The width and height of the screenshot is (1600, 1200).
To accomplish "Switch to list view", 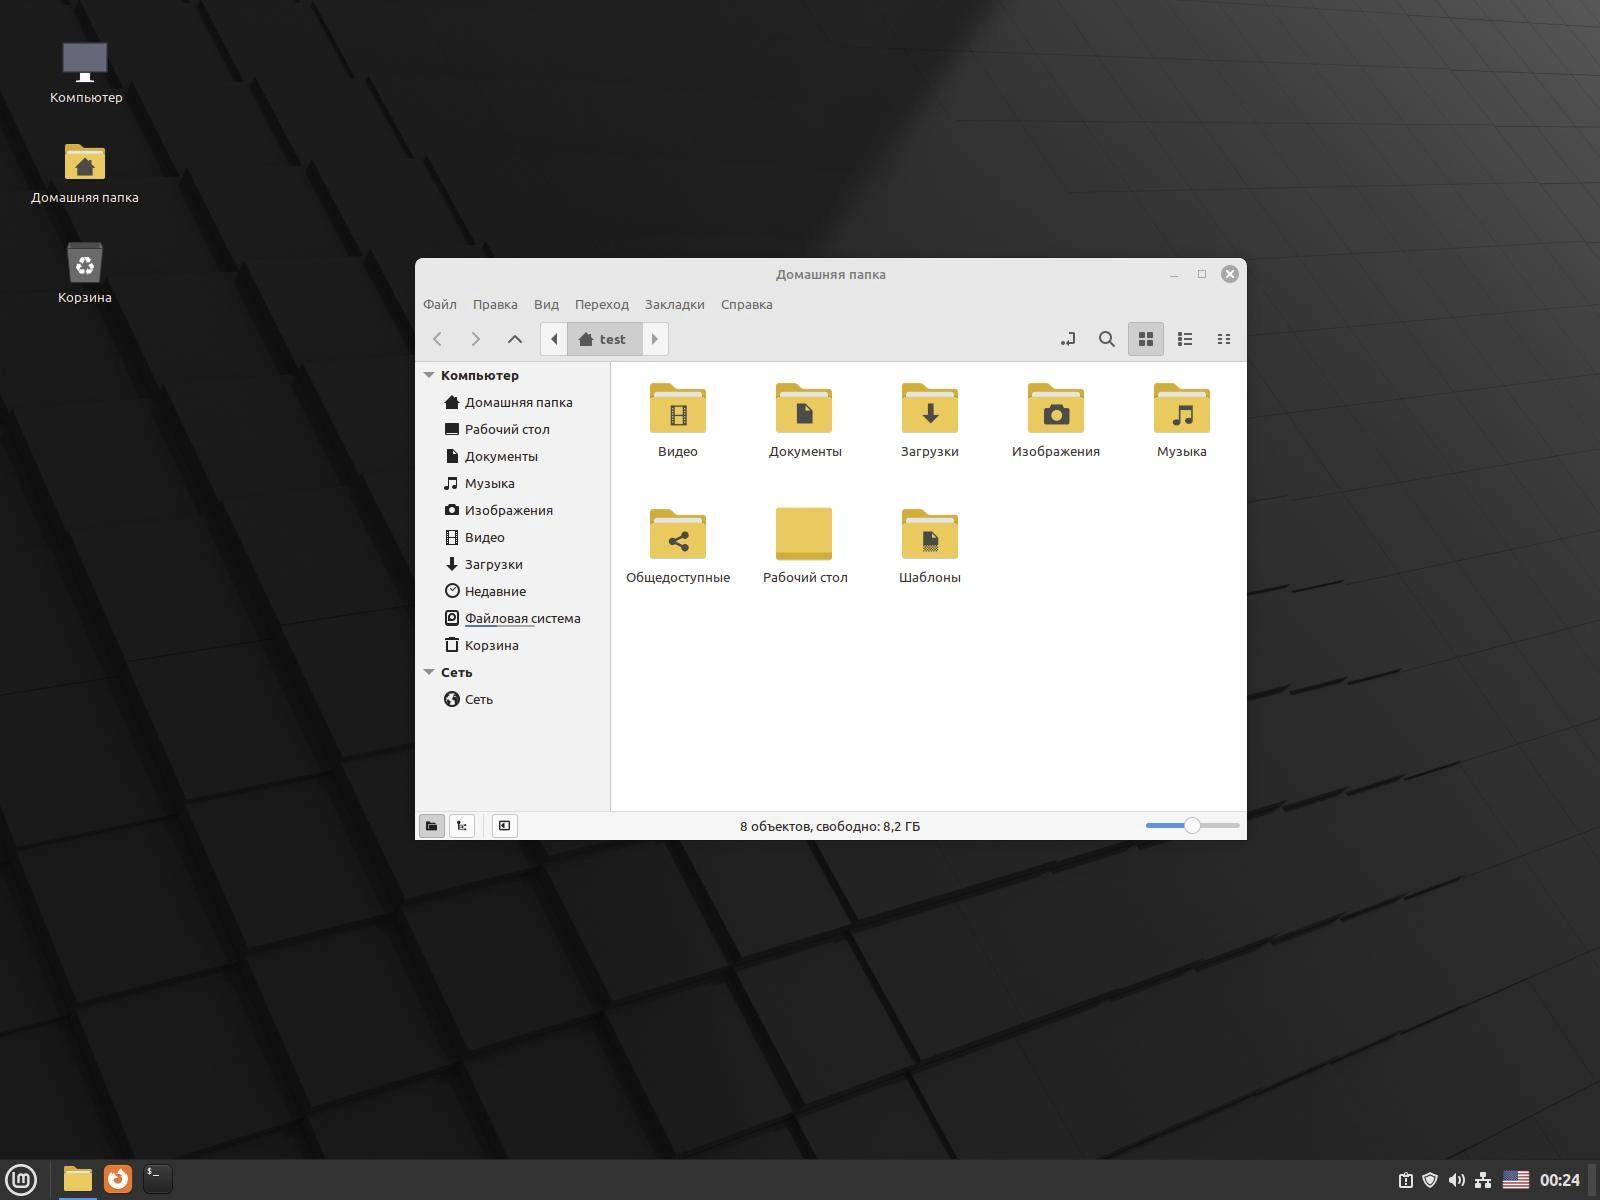I will tap(1185, 339).
